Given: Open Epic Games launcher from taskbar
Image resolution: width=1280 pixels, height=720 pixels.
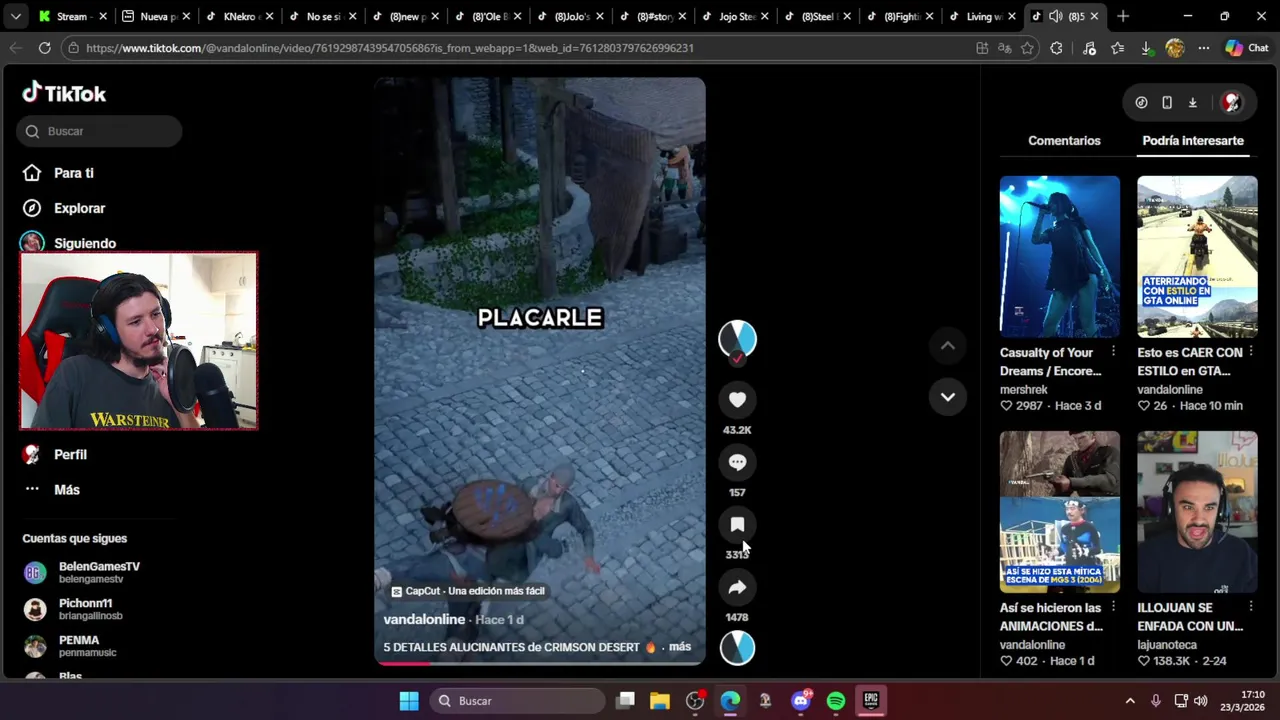Looking at the screenshot, I should pos(871,701).
